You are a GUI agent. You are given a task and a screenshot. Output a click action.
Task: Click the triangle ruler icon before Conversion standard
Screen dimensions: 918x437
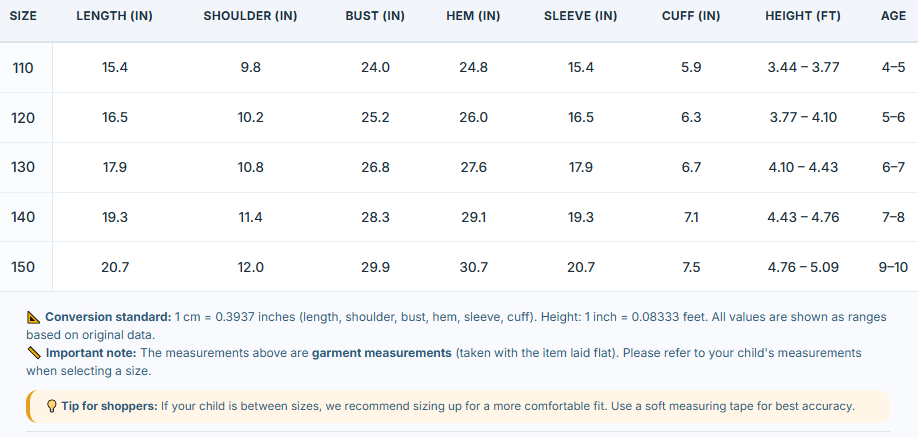(x=33, y=317)
